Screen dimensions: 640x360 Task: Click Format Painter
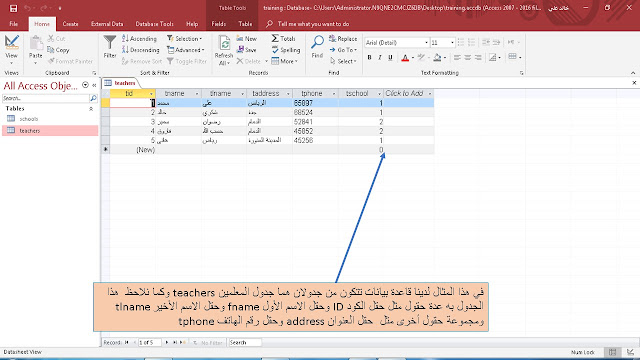click(70, 61)
